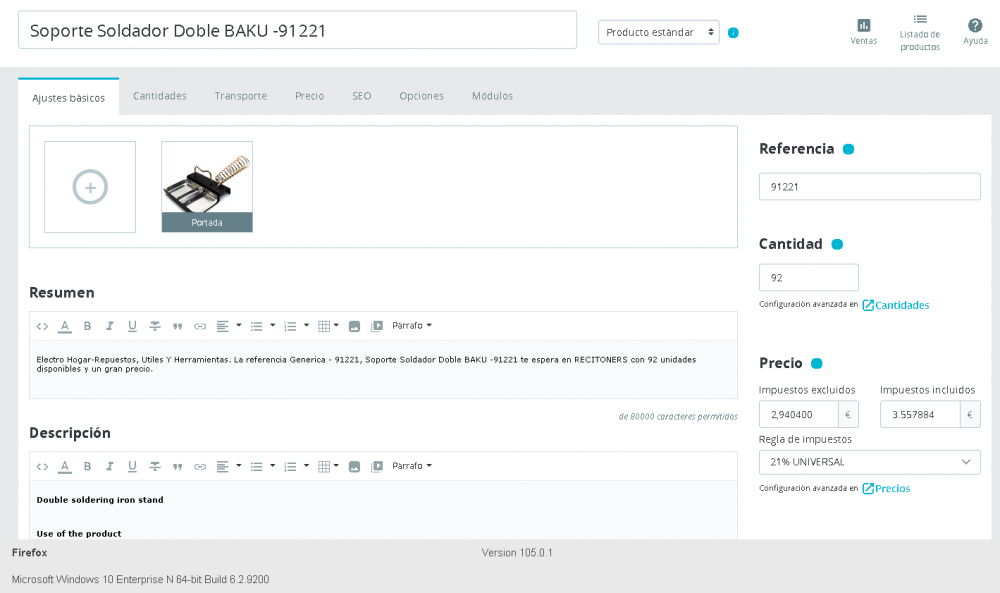Insert media in Descripción editor
1000x593 pixels.
[x=377, y=466]
